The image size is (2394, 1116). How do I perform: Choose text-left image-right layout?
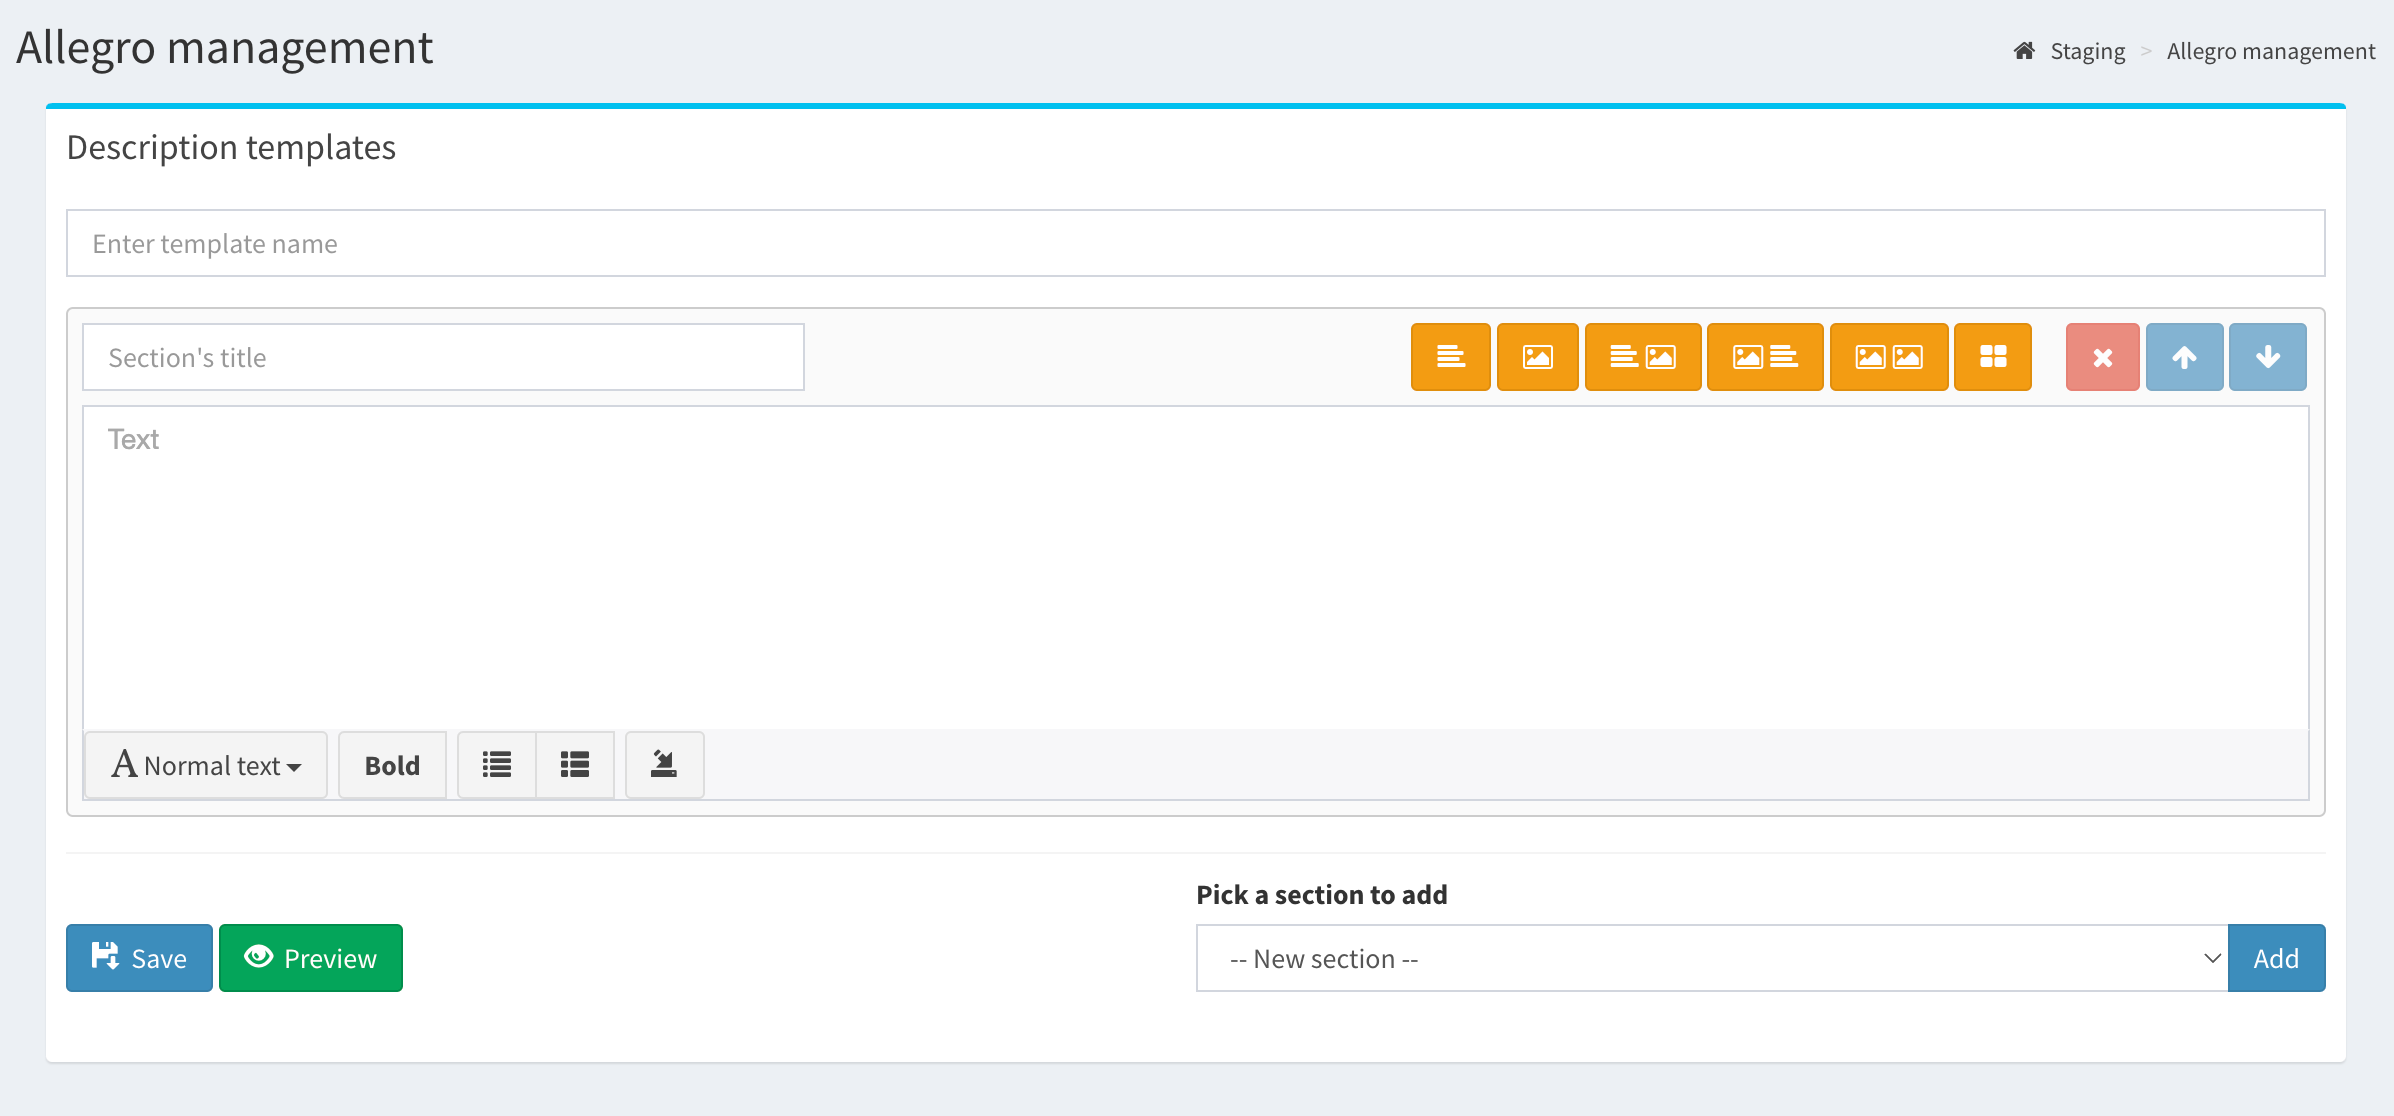1642,357
